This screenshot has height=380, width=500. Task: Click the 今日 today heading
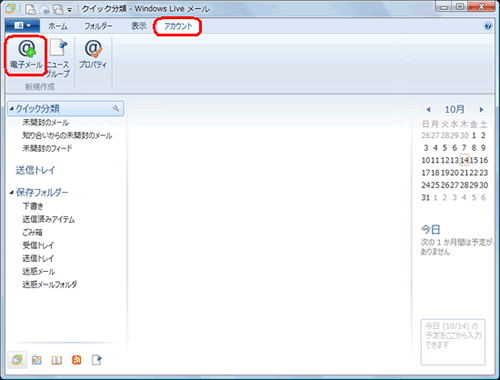click(x=430, y=229)
